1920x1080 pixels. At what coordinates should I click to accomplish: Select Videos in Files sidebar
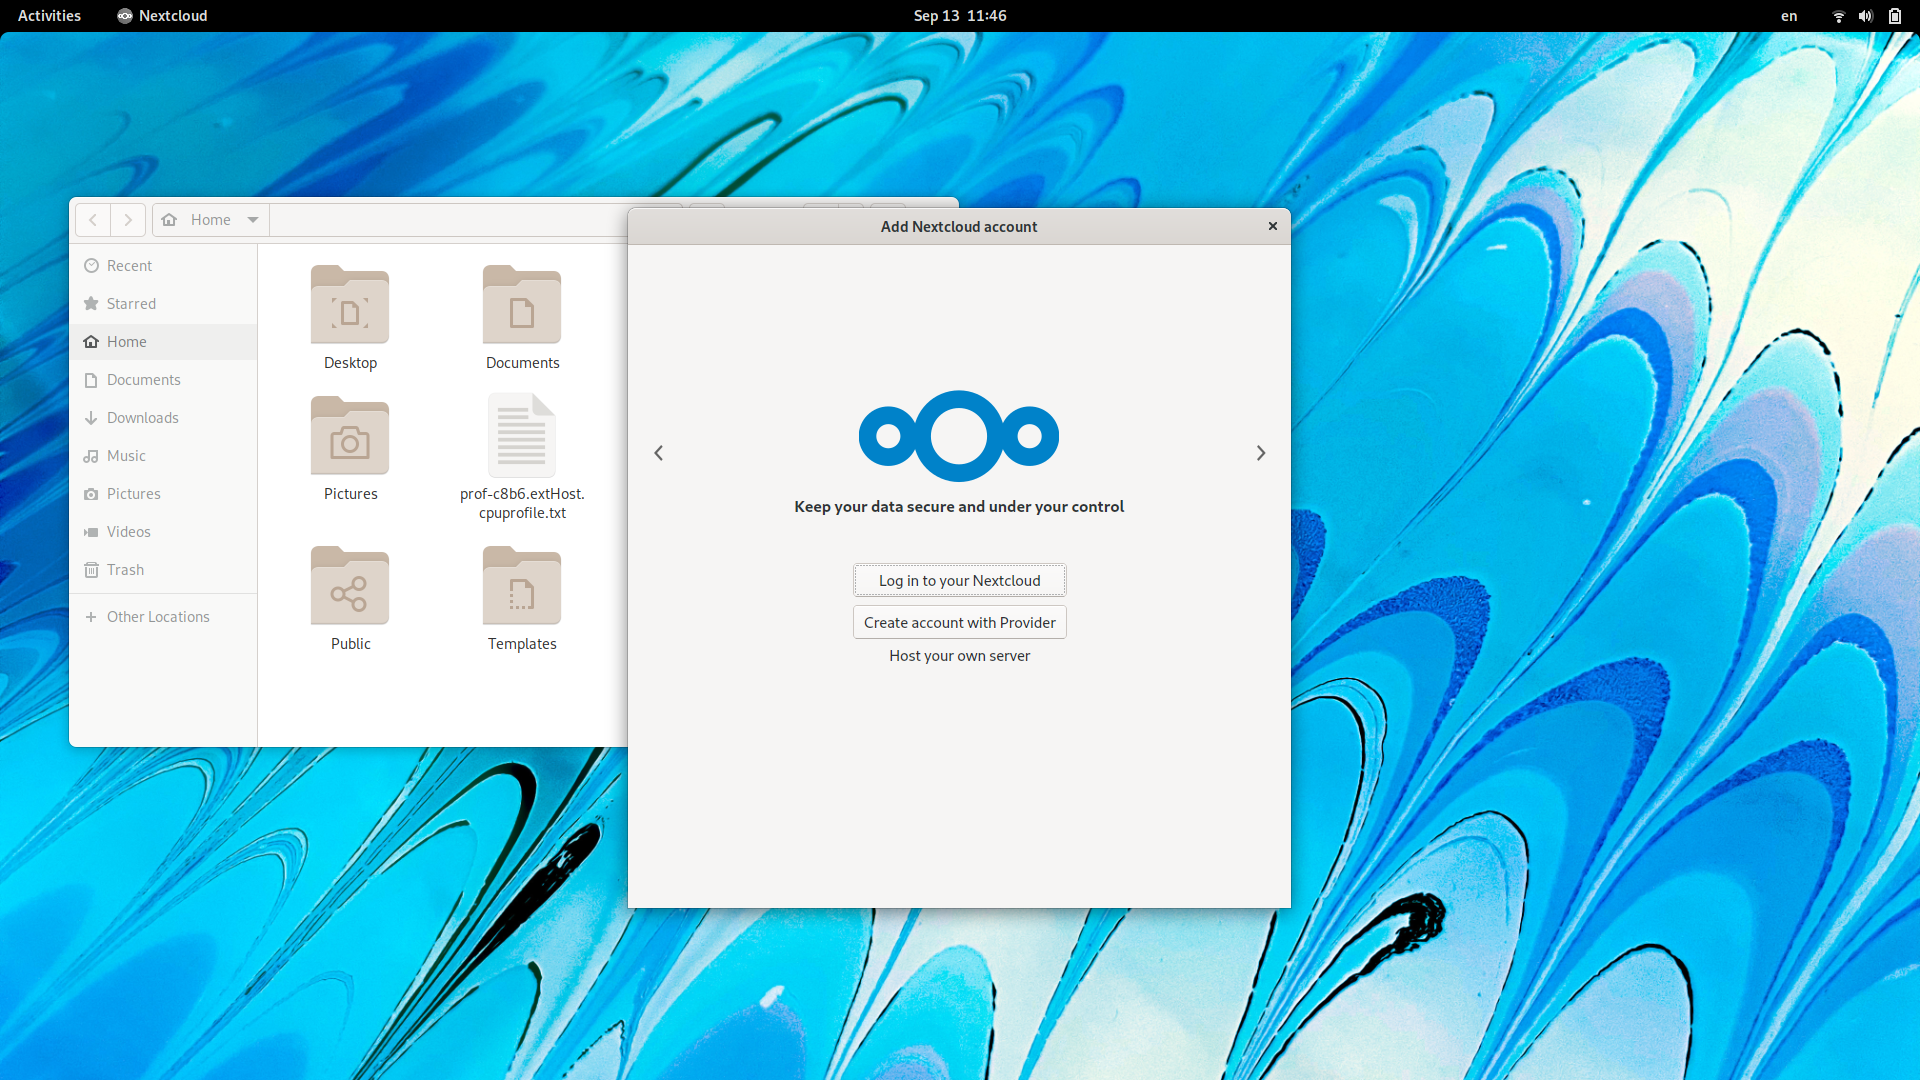164,532
